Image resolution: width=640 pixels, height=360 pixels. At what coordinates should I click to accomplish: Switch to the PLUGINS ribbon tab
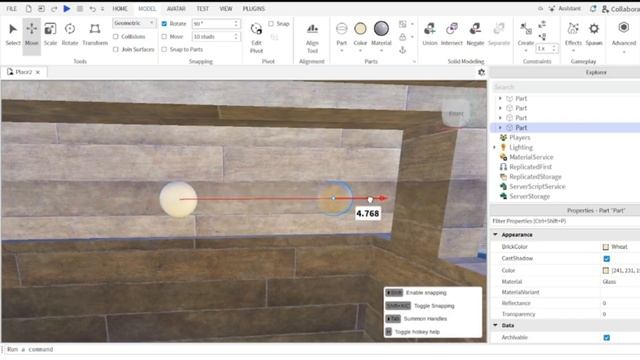(x=253, y=9)
